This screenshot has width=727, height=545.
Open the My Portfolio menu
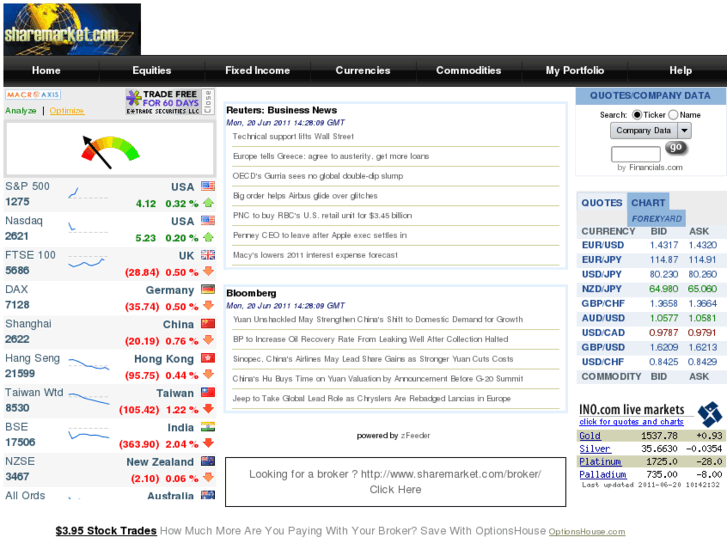[x=574, y=71]
